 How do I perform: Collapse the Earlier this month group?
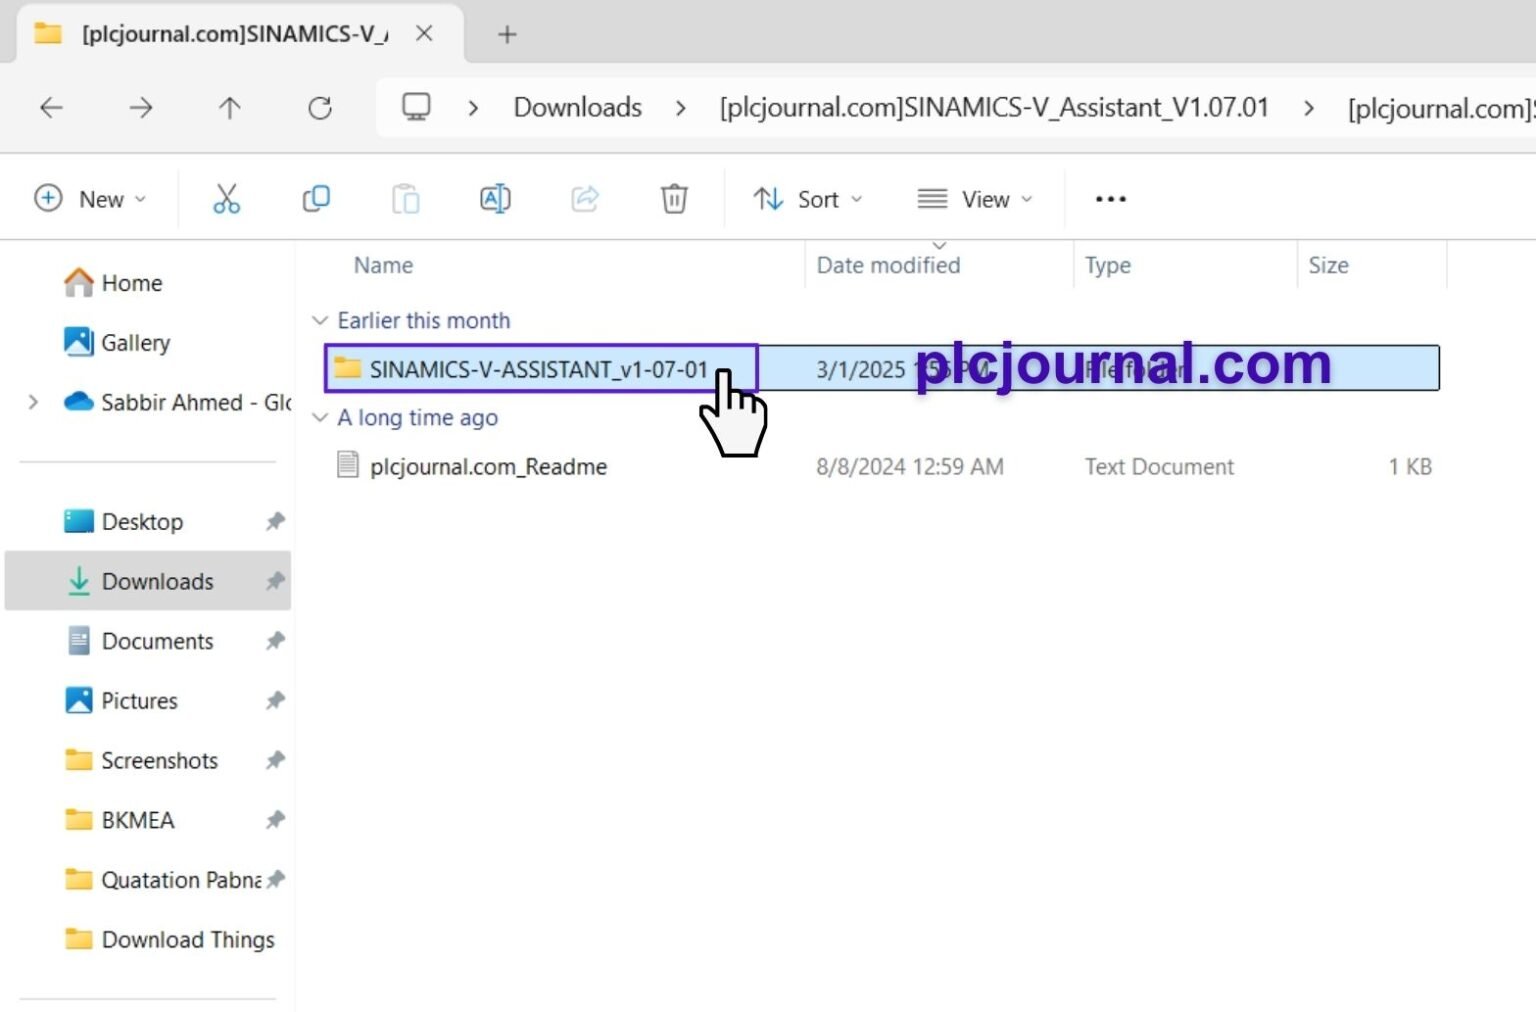click(320, 321)
